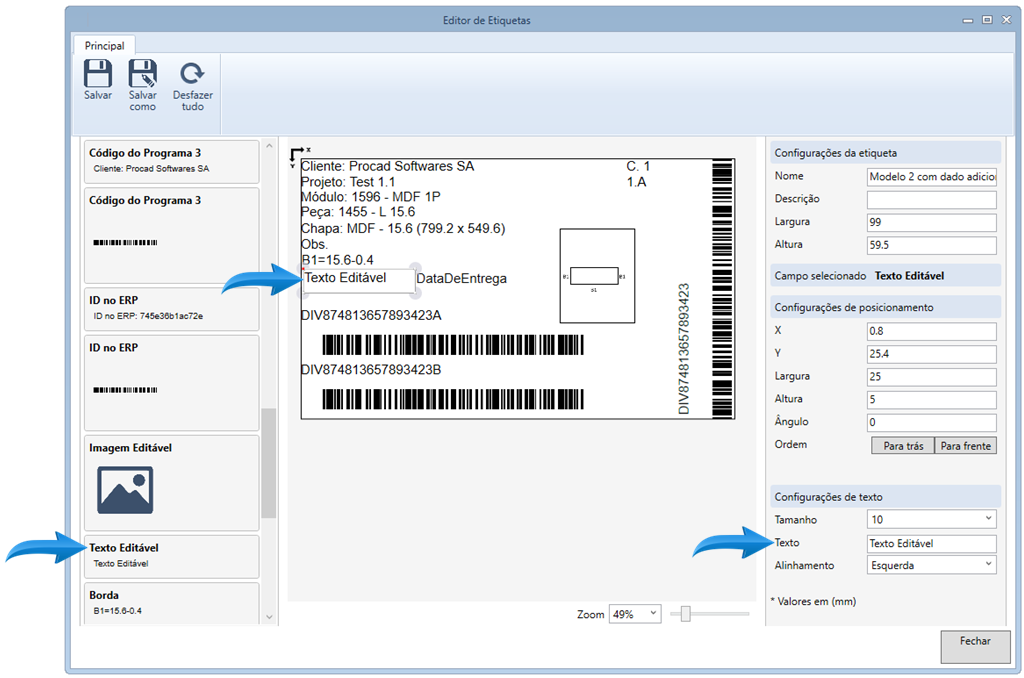Click the Salvar floppy disk icon
The image size is (1024, 678).
pos(97,74)
